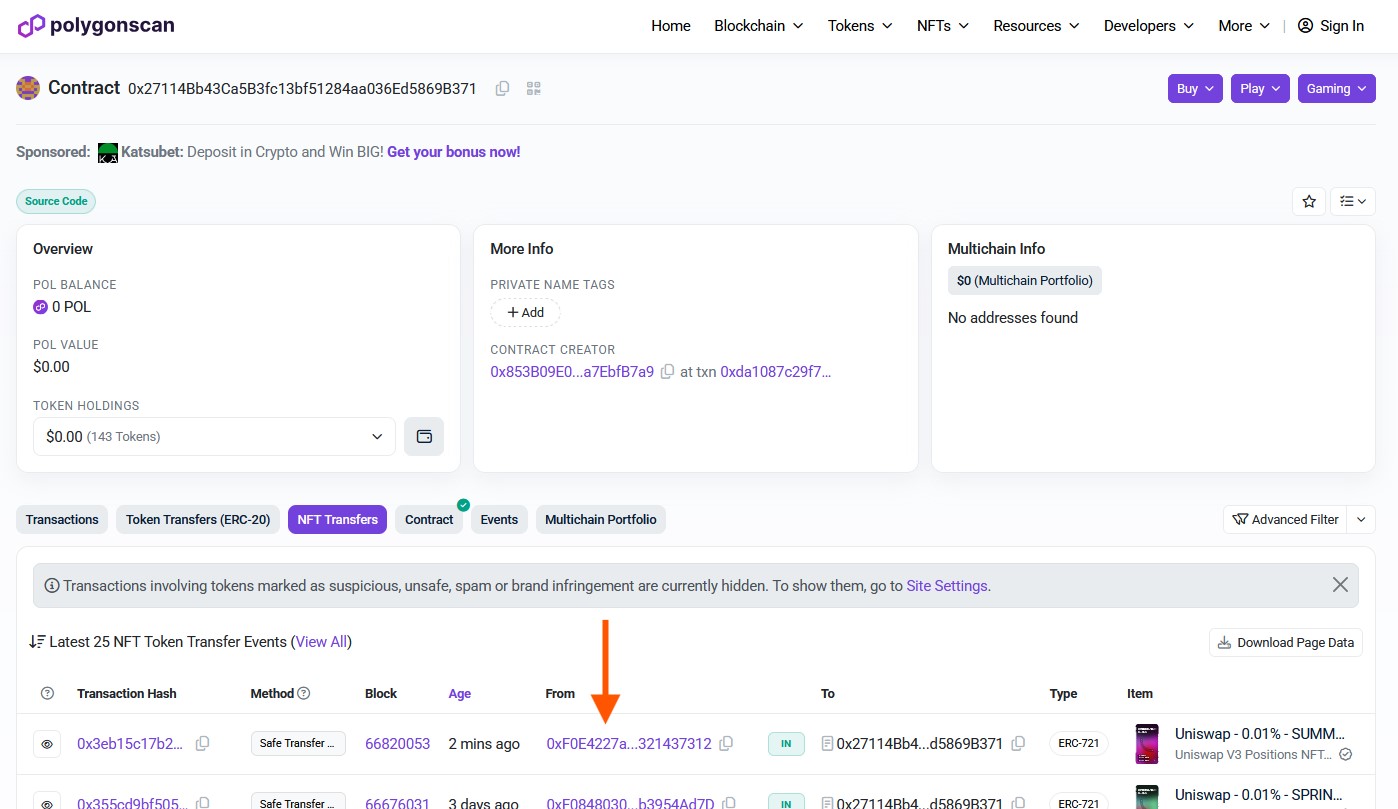Show the QR code for the contract address
The height and width of the screenshot is (809, 1398).
click(533, 89)
